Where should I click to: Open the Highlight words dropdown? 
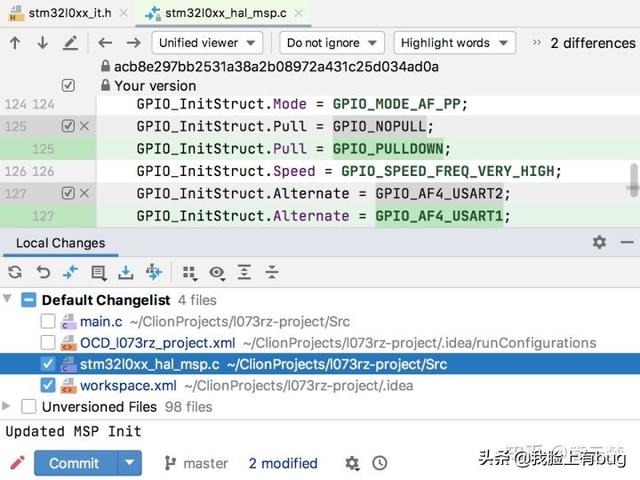point(454,42)
